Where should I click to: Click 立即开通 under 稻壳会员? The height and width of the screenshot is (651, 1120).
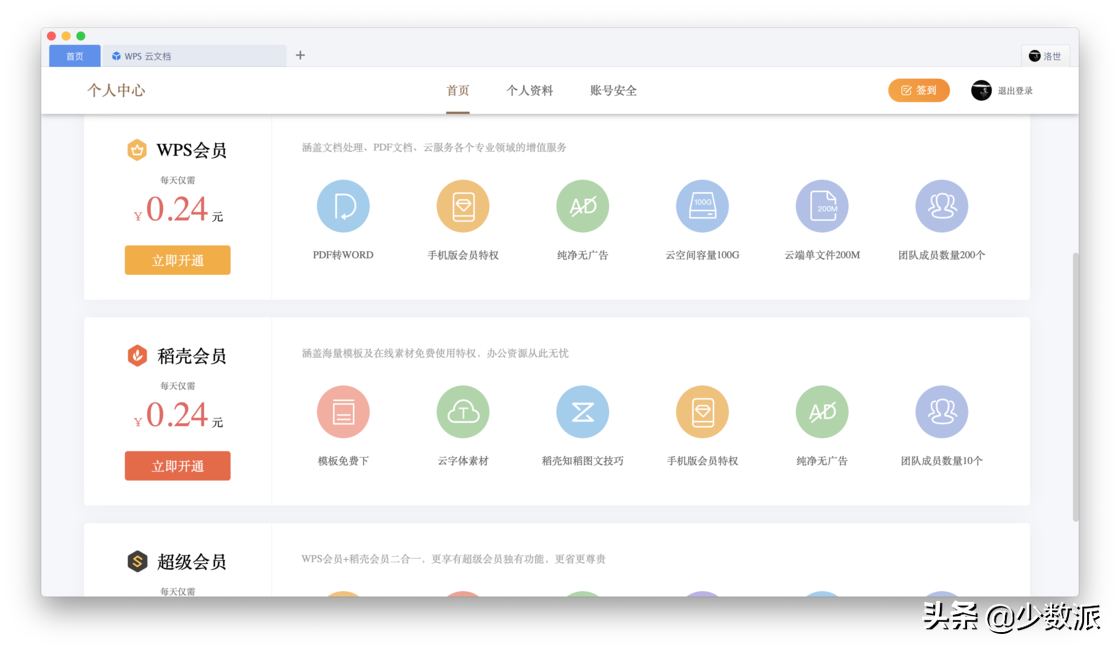(178, 466)
